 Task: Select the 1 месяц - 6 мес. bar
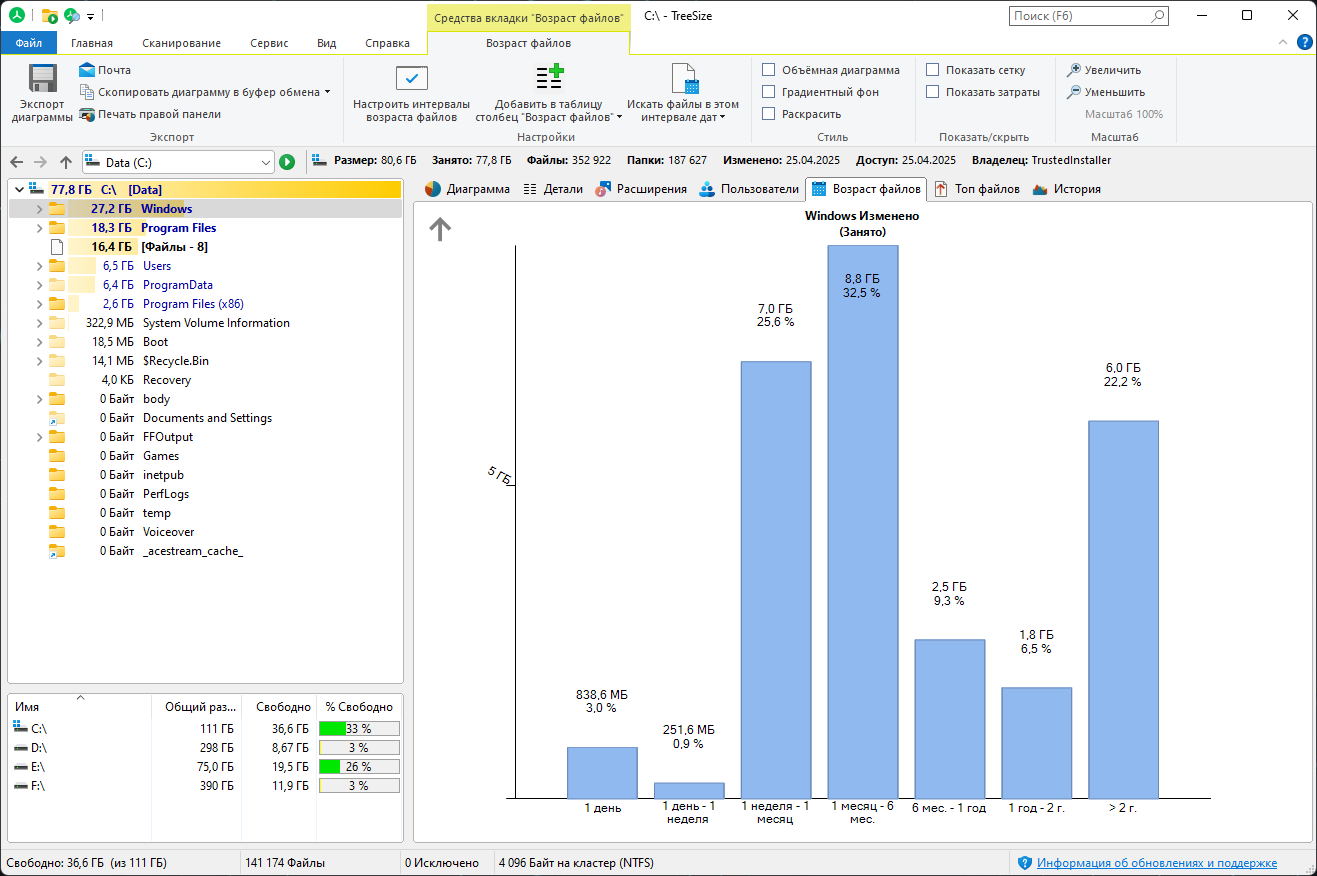[x=862, y=522]
